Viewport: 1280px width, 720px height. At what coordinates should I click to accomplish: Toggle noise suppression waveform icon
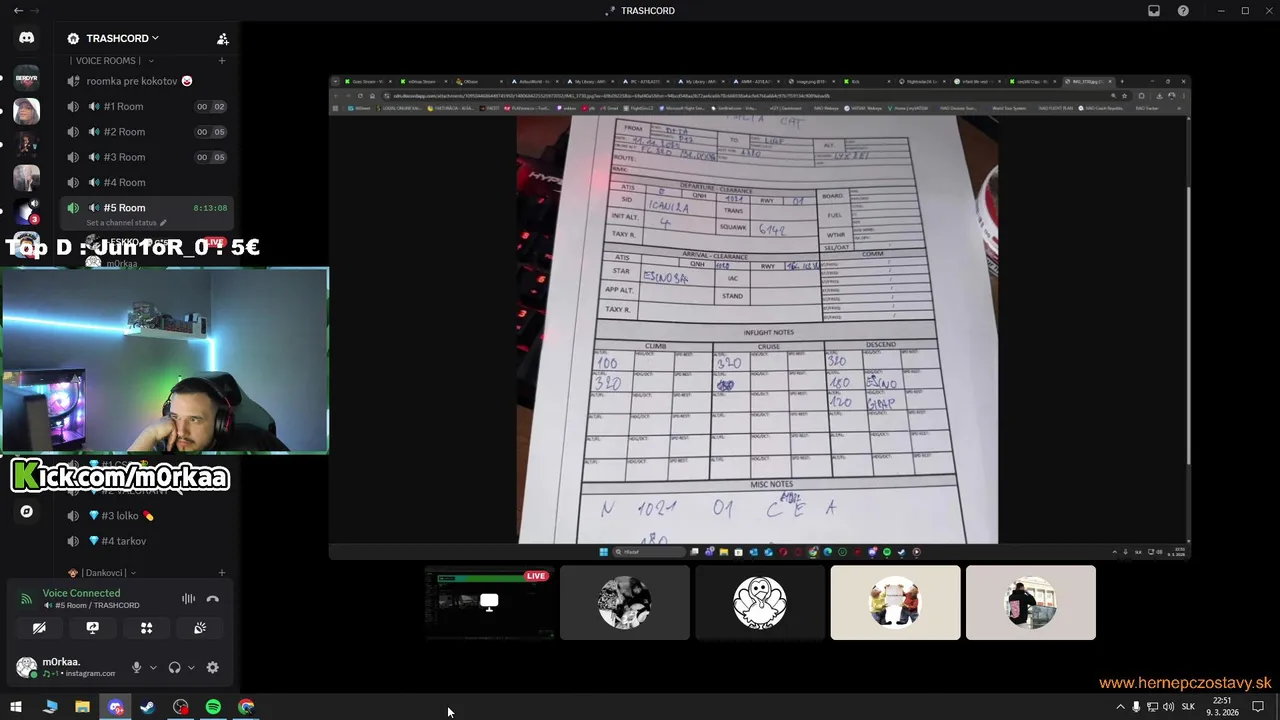pos(188,599)
